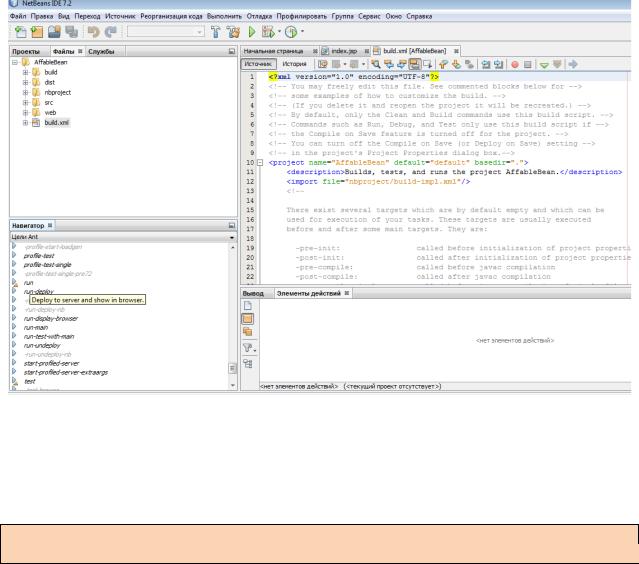639x564 pixels.
Task: Toggle group view icon in Action Items
Action: (x=248, y=364)
